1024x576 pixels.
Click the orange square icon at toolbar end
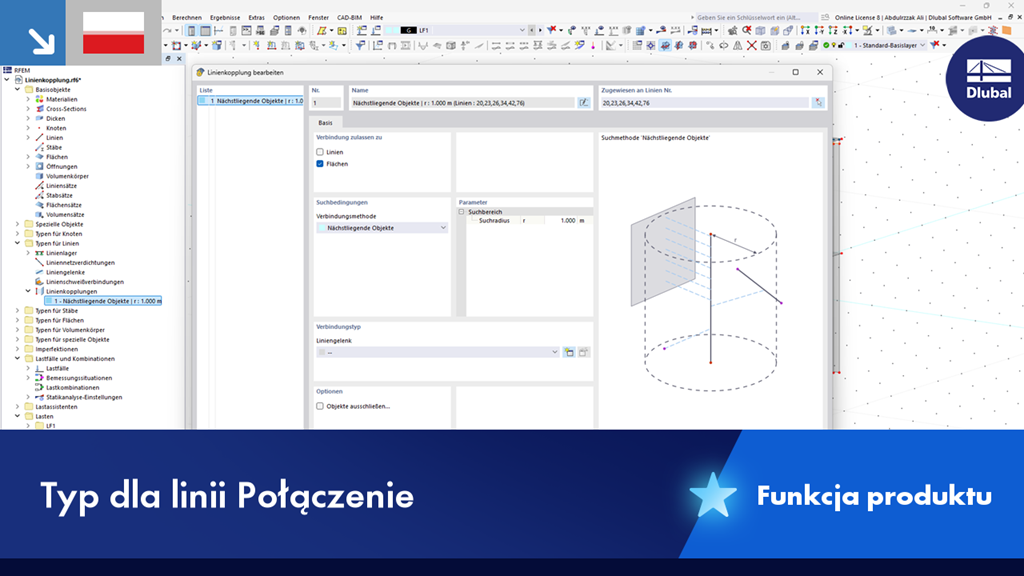(1006, 31)
